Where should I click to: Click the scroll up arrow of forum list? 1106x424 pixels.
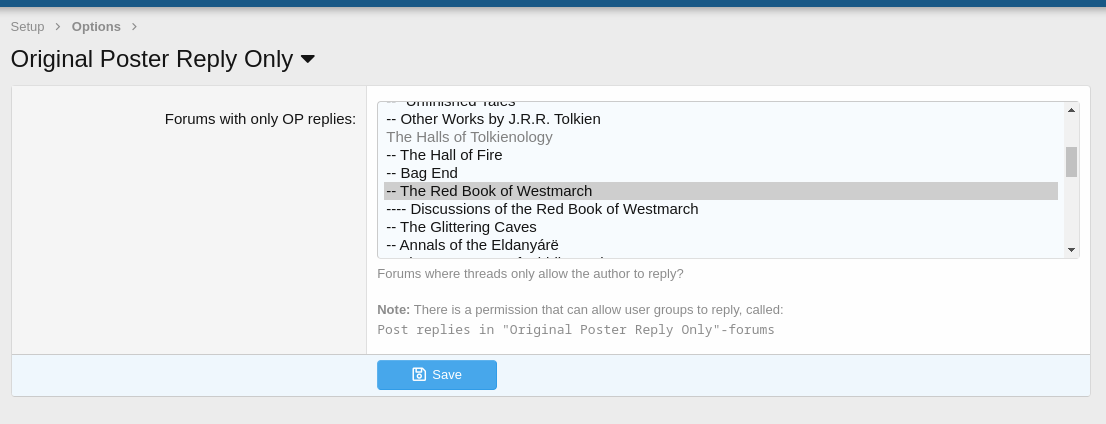click(1071, 110)
